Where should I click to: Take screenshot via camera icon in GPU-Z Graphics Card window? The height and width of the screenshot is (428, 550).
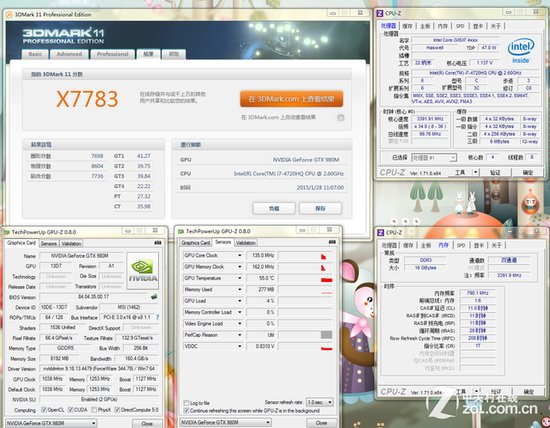pyautogui.click(x=158, y=243)
